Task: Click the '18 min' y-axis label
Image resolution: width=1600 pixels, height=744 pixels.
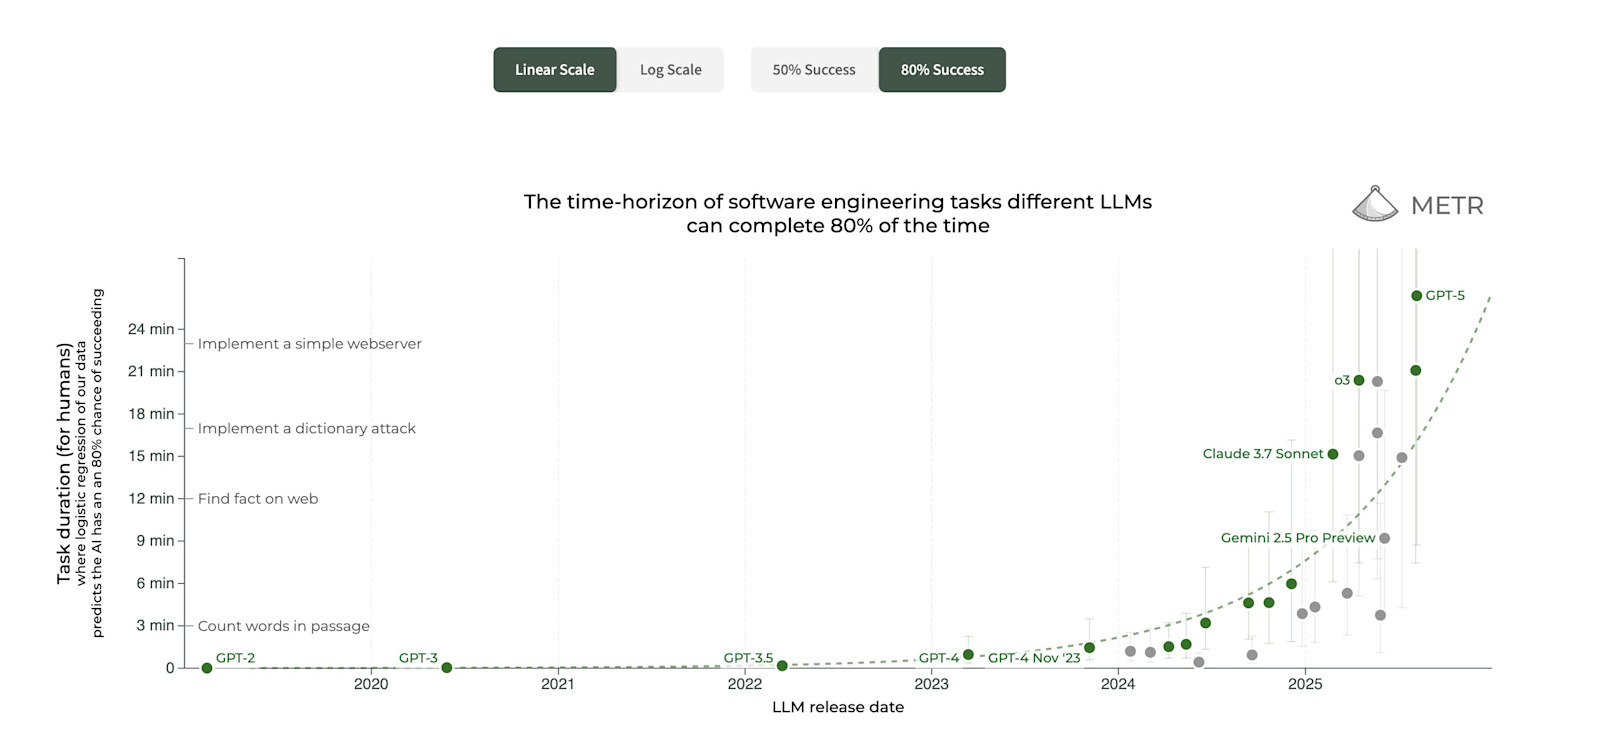Action: click(x=151, y=414)
